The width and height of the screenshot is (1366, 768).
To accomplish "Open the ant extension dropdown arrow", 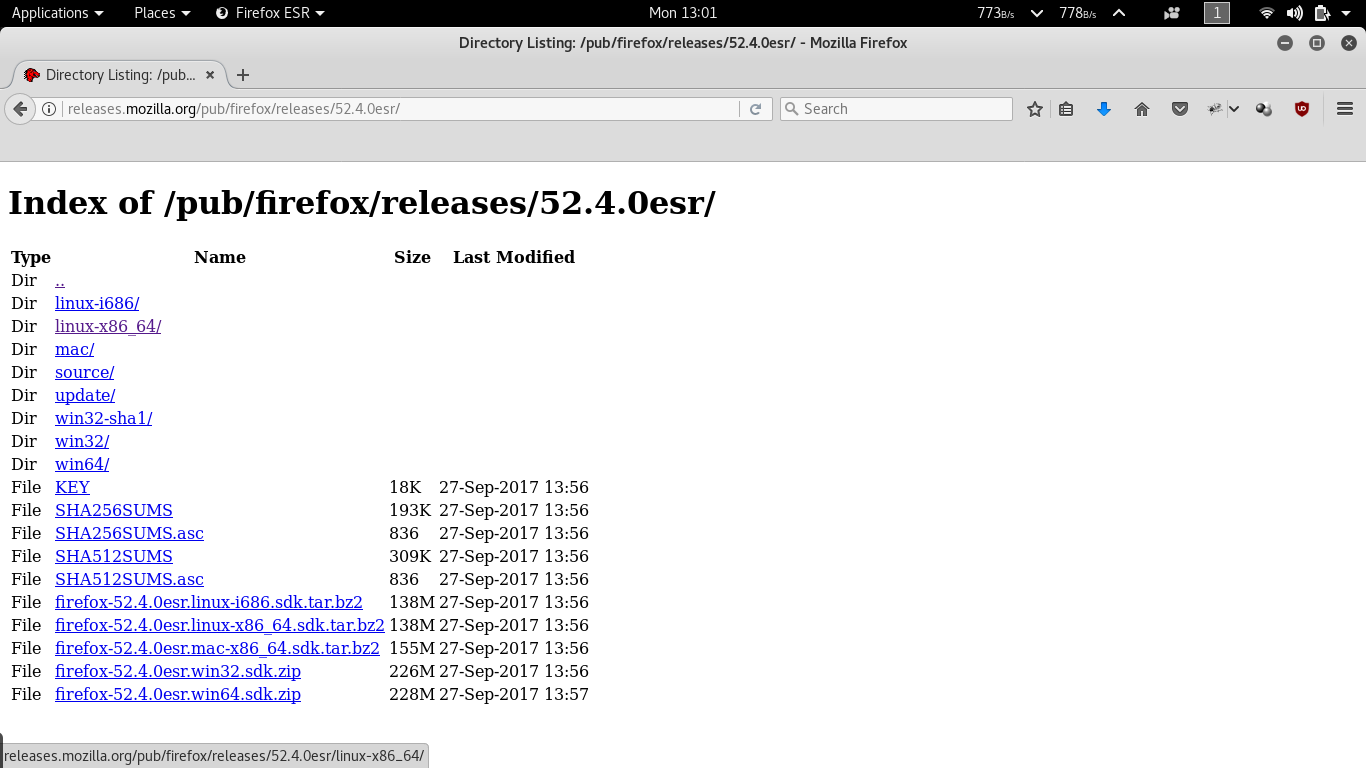I will (1235, 109).
